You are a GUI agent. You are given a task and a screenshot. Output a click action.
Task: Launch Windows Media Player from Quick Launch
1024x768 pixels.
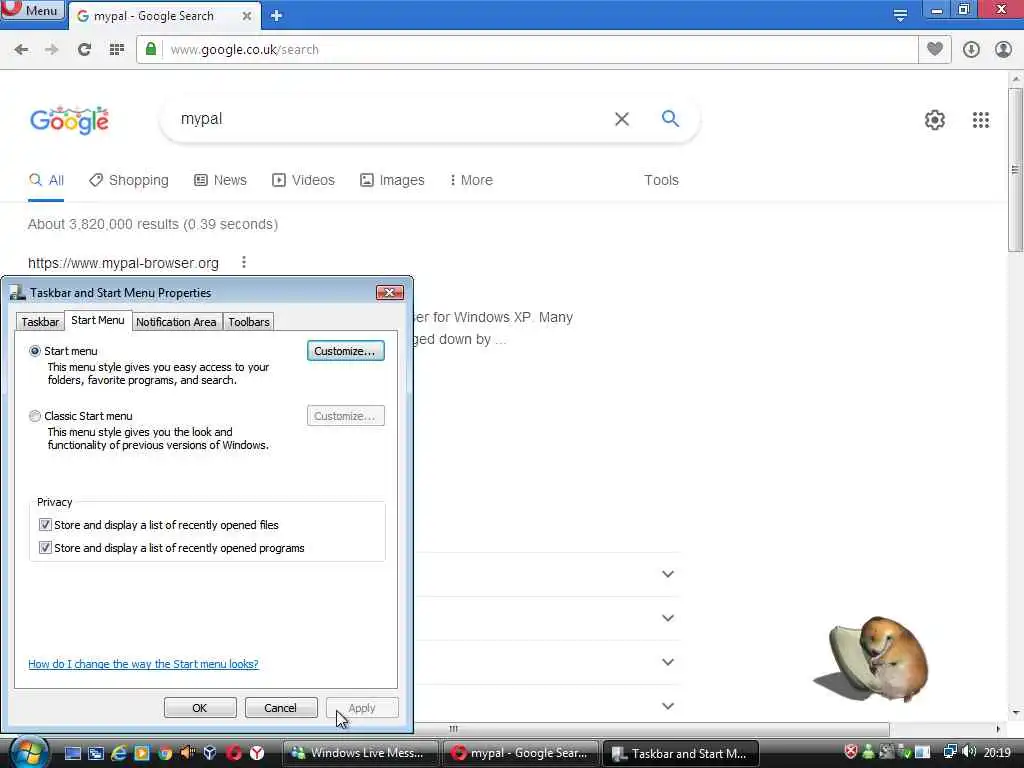(x=141, y=753)
